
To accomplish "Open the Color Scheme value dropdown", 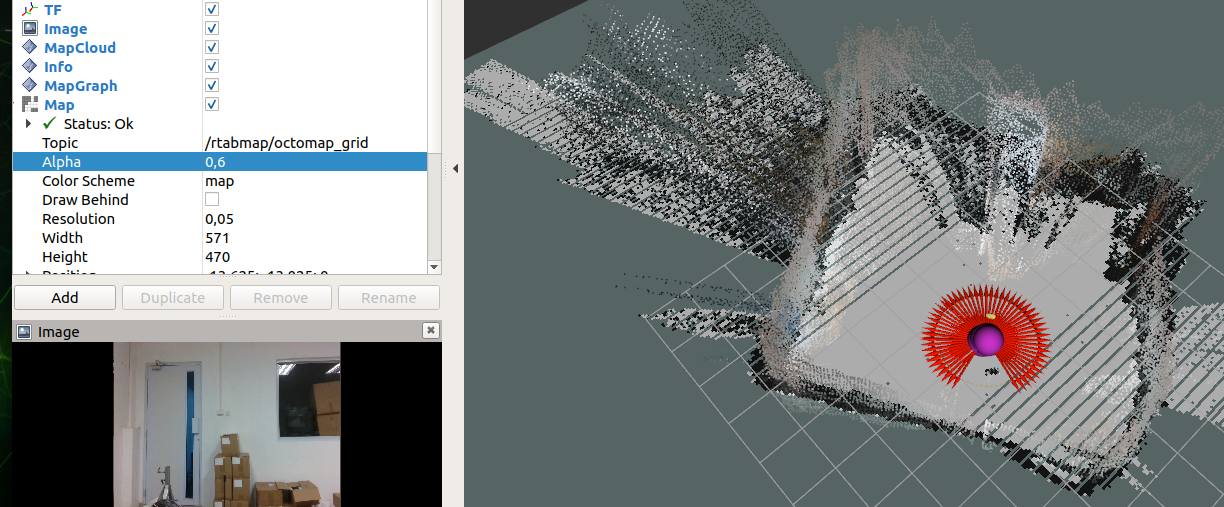I will click(x=312, y=181).
